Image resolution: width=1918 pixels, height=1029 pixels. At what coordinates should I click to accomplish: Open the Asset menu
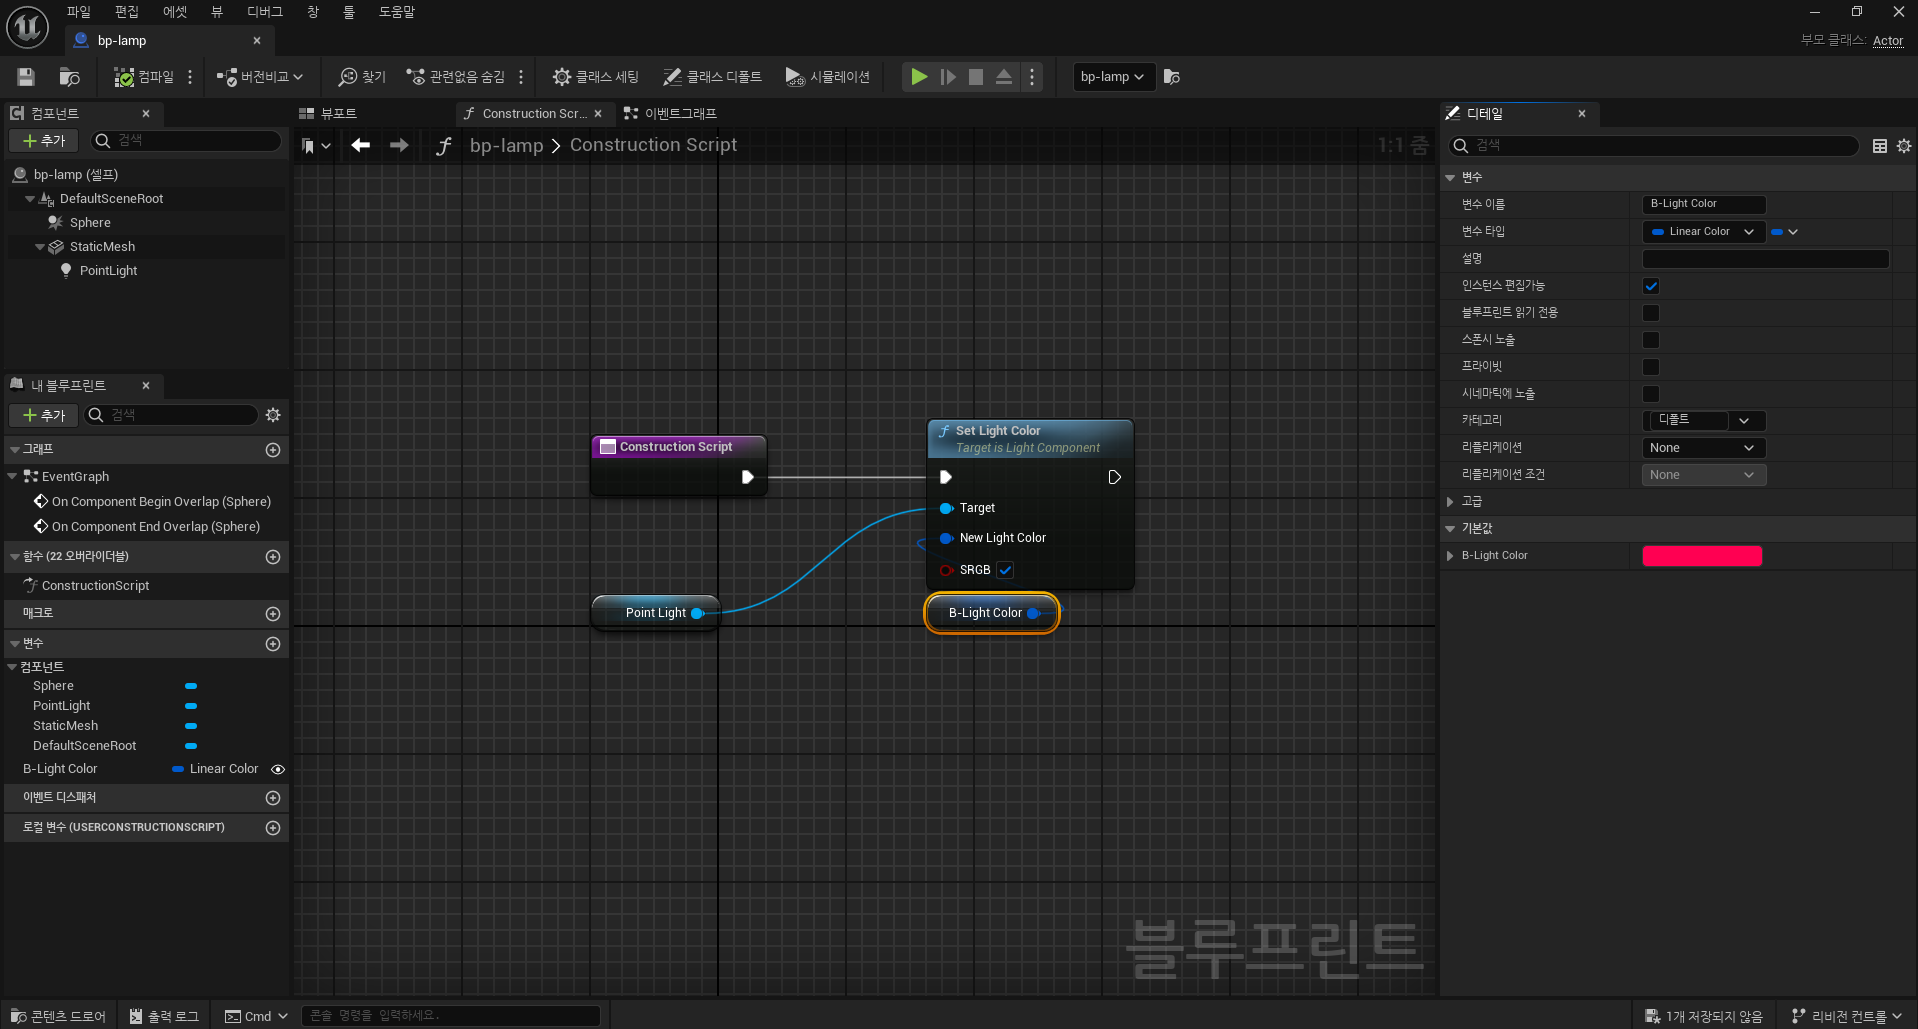[175, 12]
